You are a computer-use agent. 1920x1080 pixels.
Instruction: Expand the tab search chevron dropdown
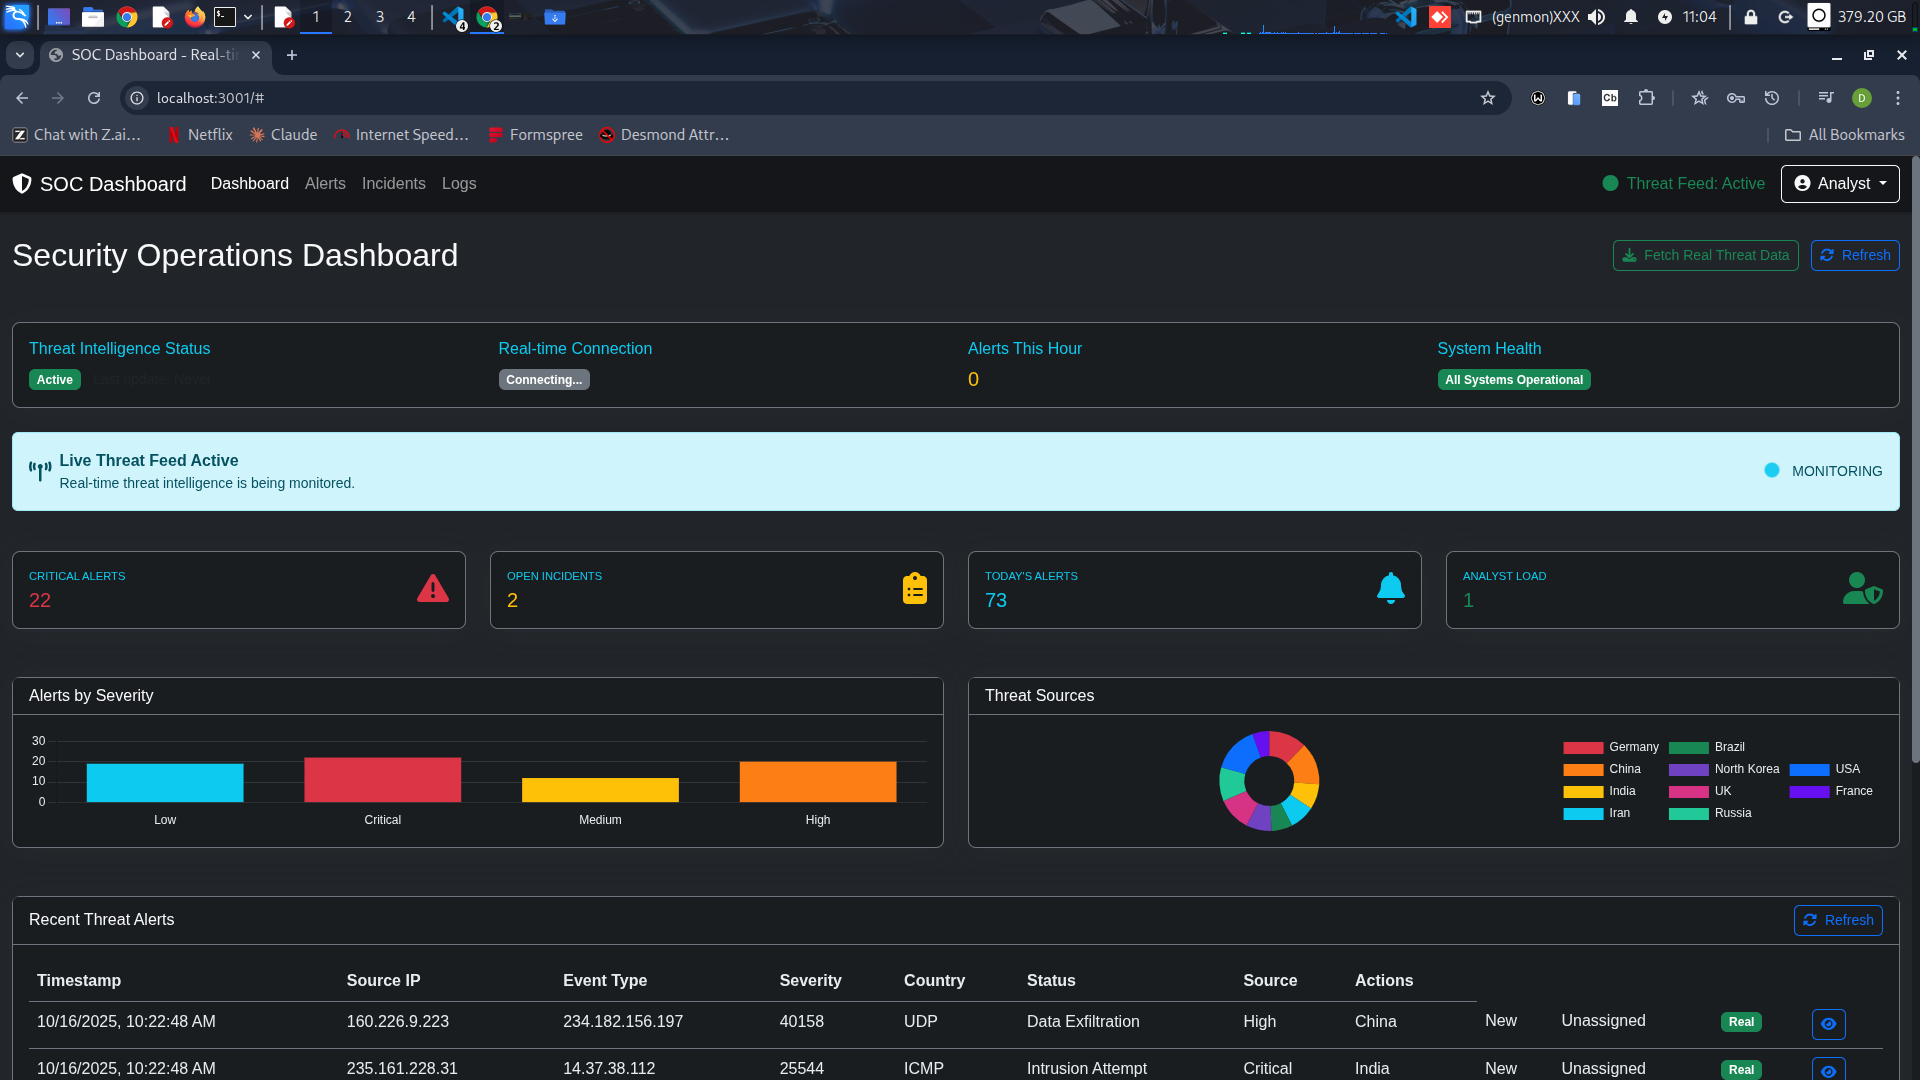tap(20, 55)
